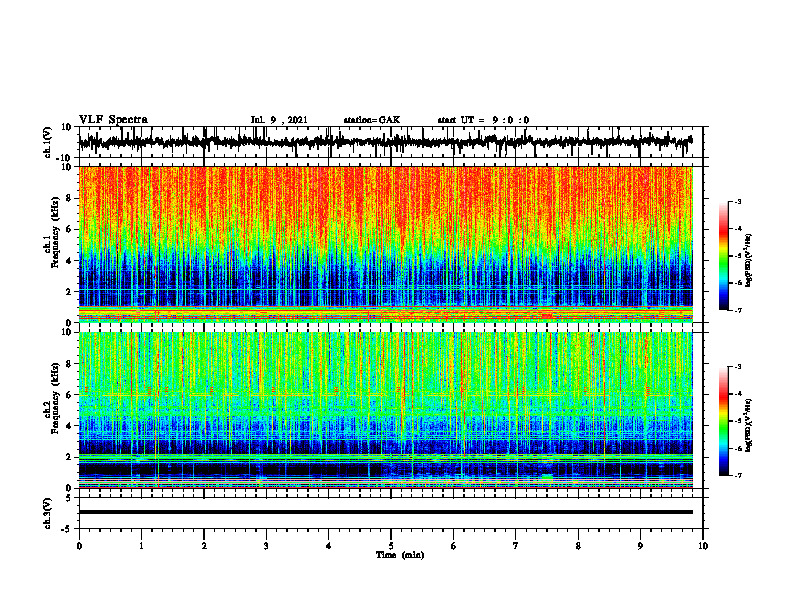Screen dimensions: 792x612
Task: Click the ch.1 color scale log(PSD) unit label
Action: 749,261
